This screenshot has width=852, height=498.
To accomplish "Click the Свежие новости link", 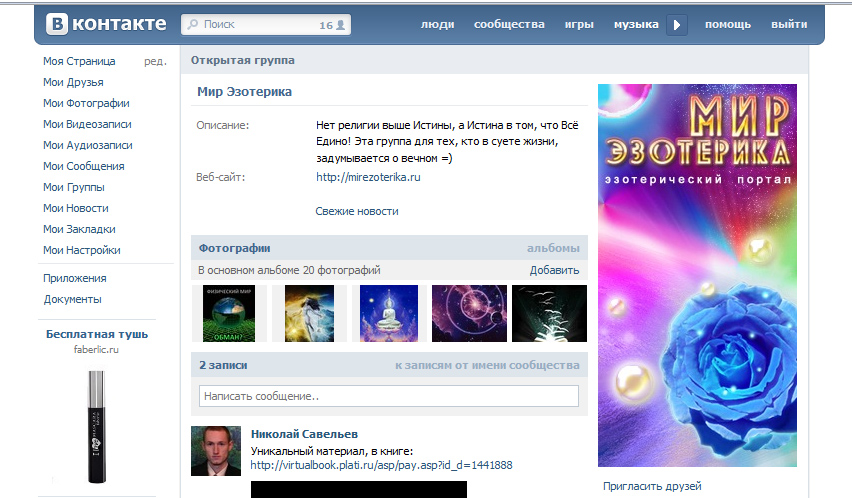I will point(357,211).
